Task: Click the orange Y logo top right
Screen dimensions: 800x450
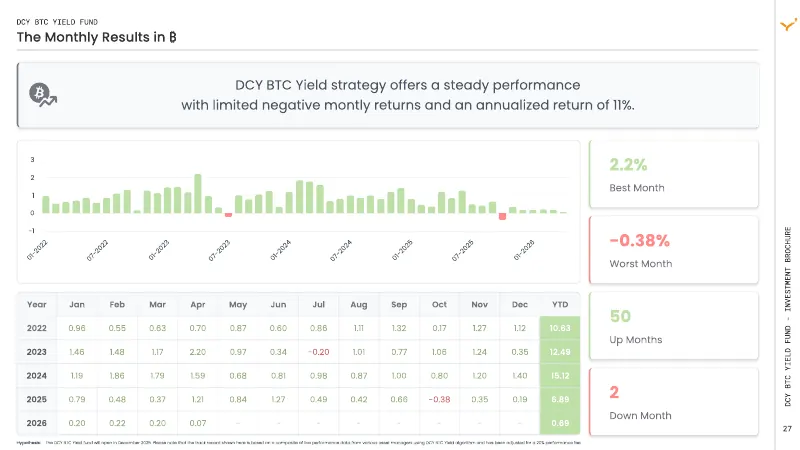Action: 789,24
